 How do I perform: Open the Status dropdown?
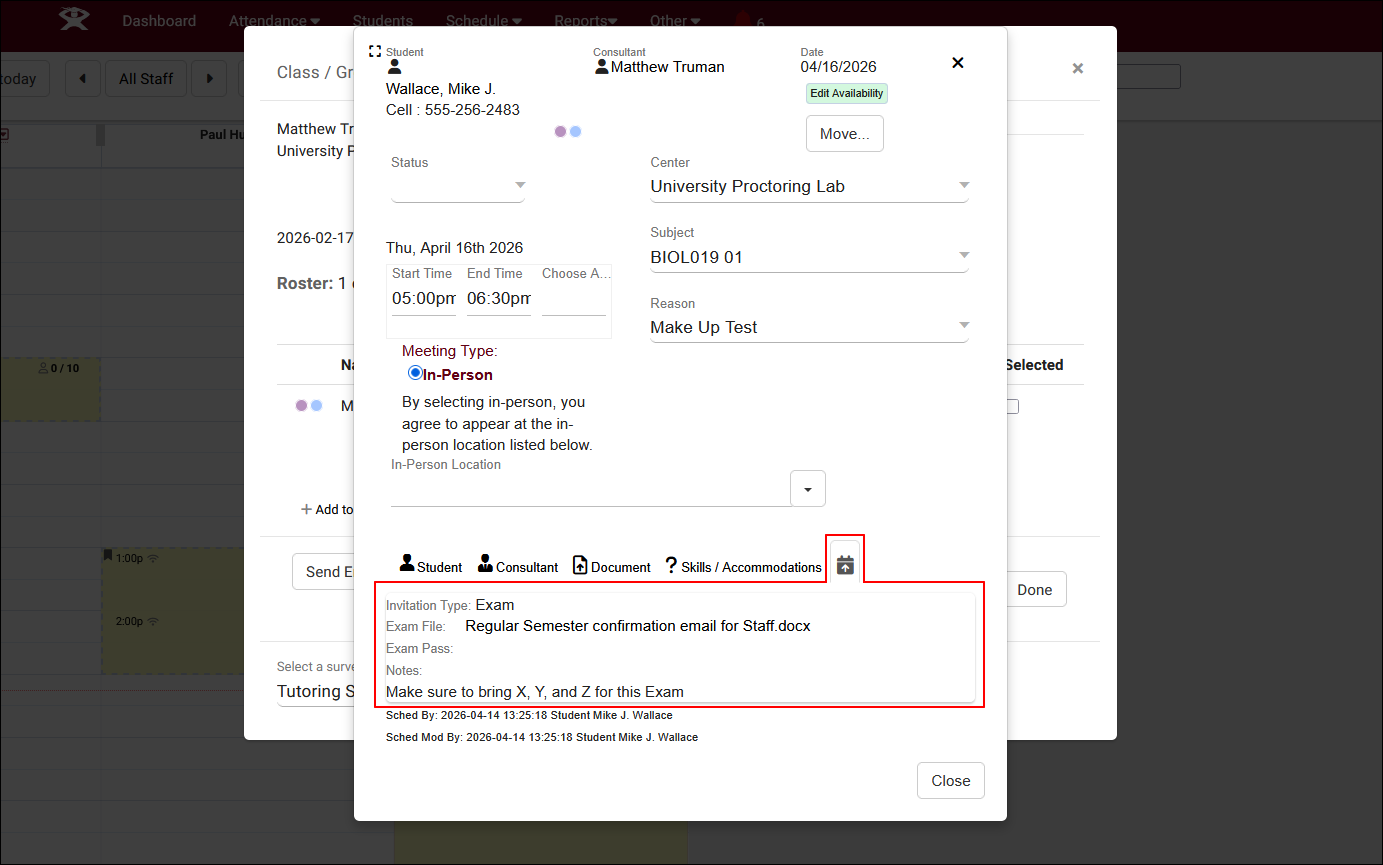458,186
